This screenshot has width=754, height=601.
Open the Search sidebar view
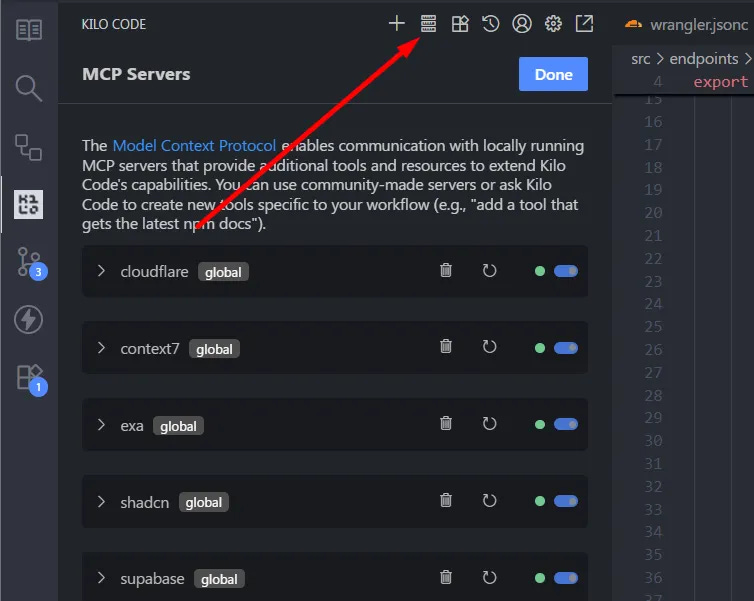(x=29, y=88)
